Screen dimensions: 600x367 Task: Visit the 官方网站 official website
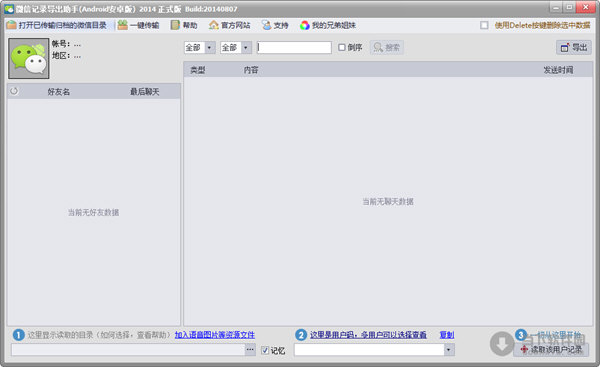[x=229, y=25]
